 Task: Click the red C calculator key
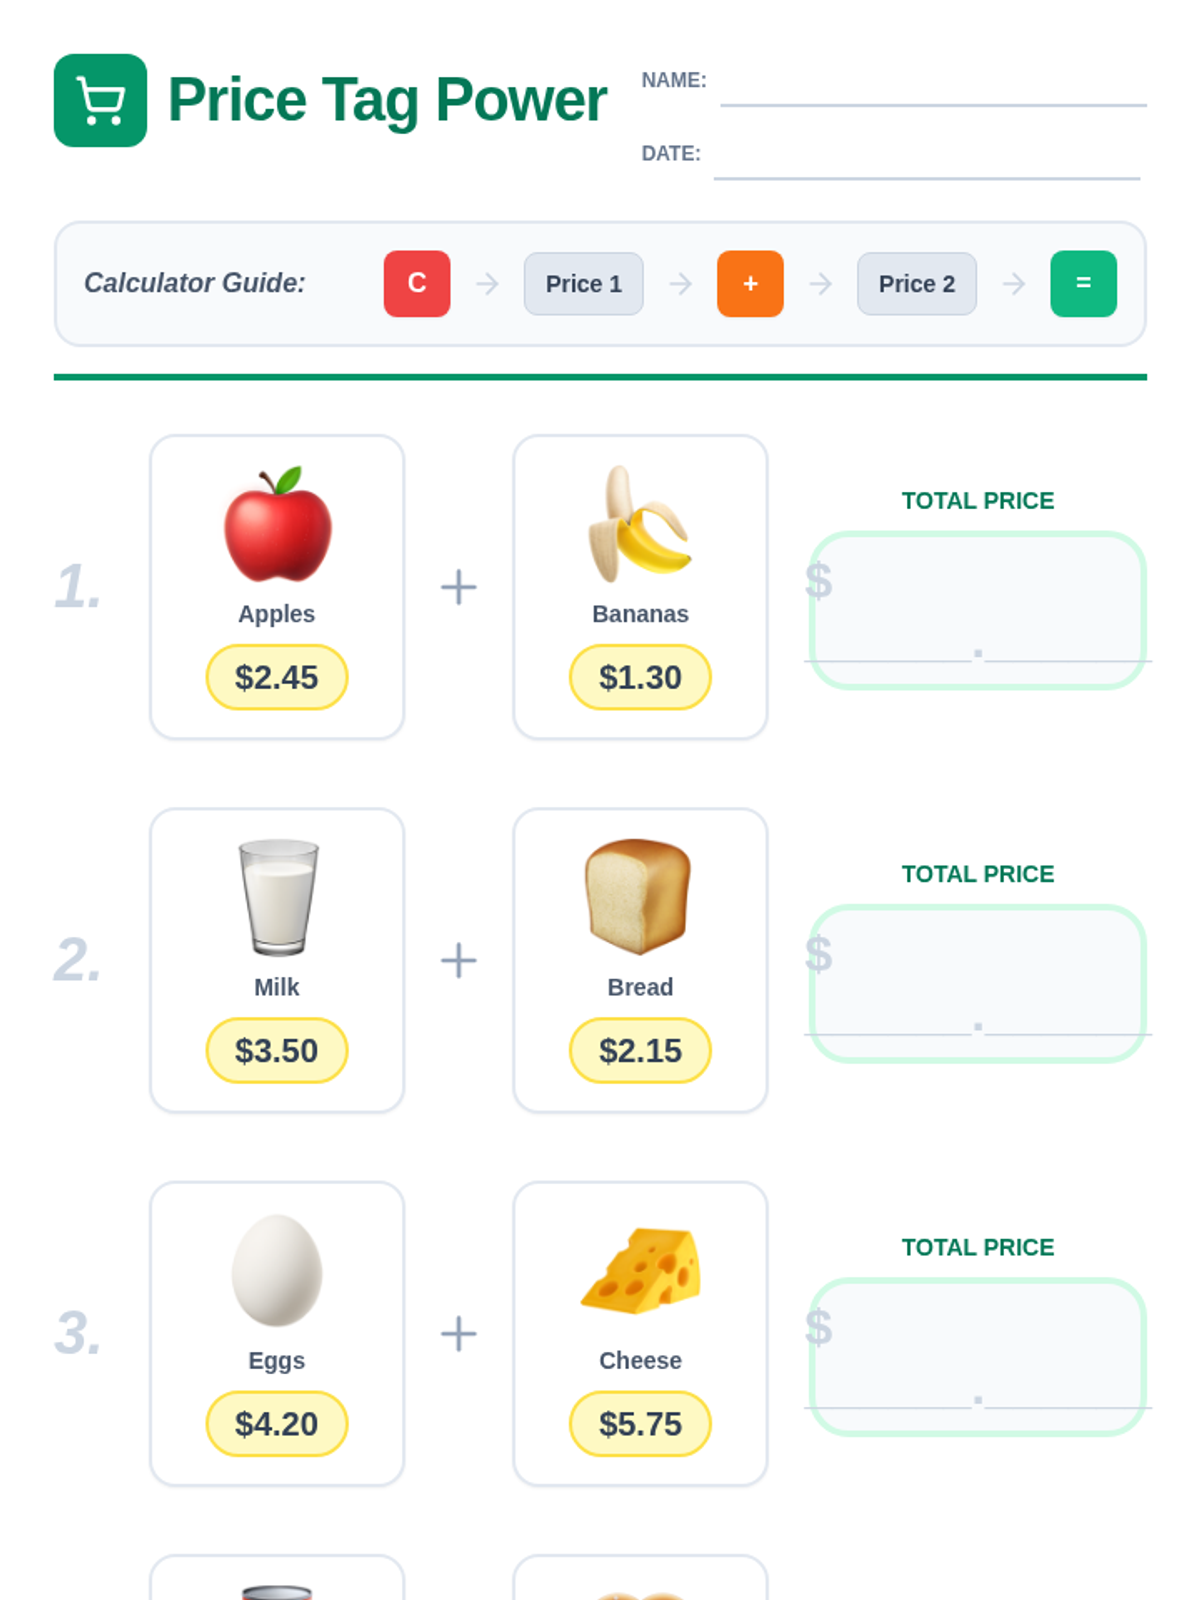(417, 284)
